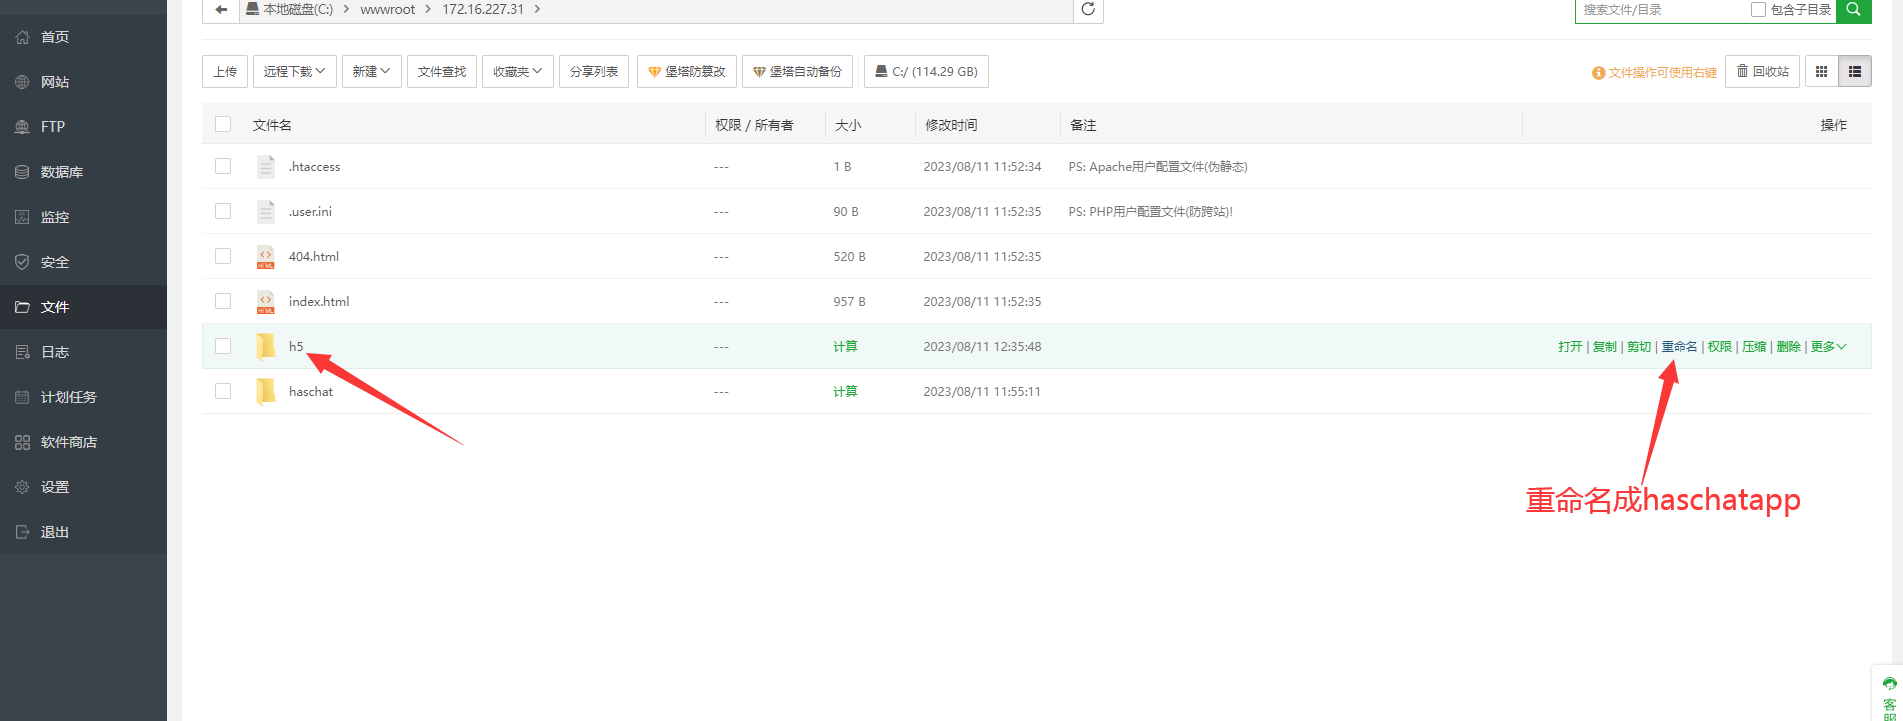The width and height of the screenshot is (1903, 721).
Task: Expand the 更多 menu in h5 row
Action: pyautogui.click(x=1828, y=347)
